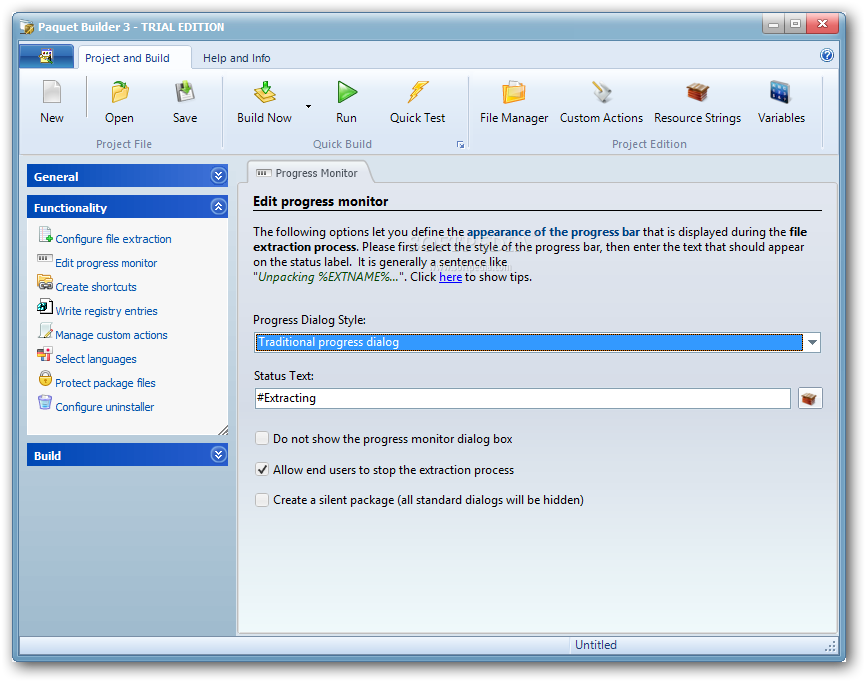Click the 'here' link to show tips
866x682 pixels.
click(x=450, y=277)
